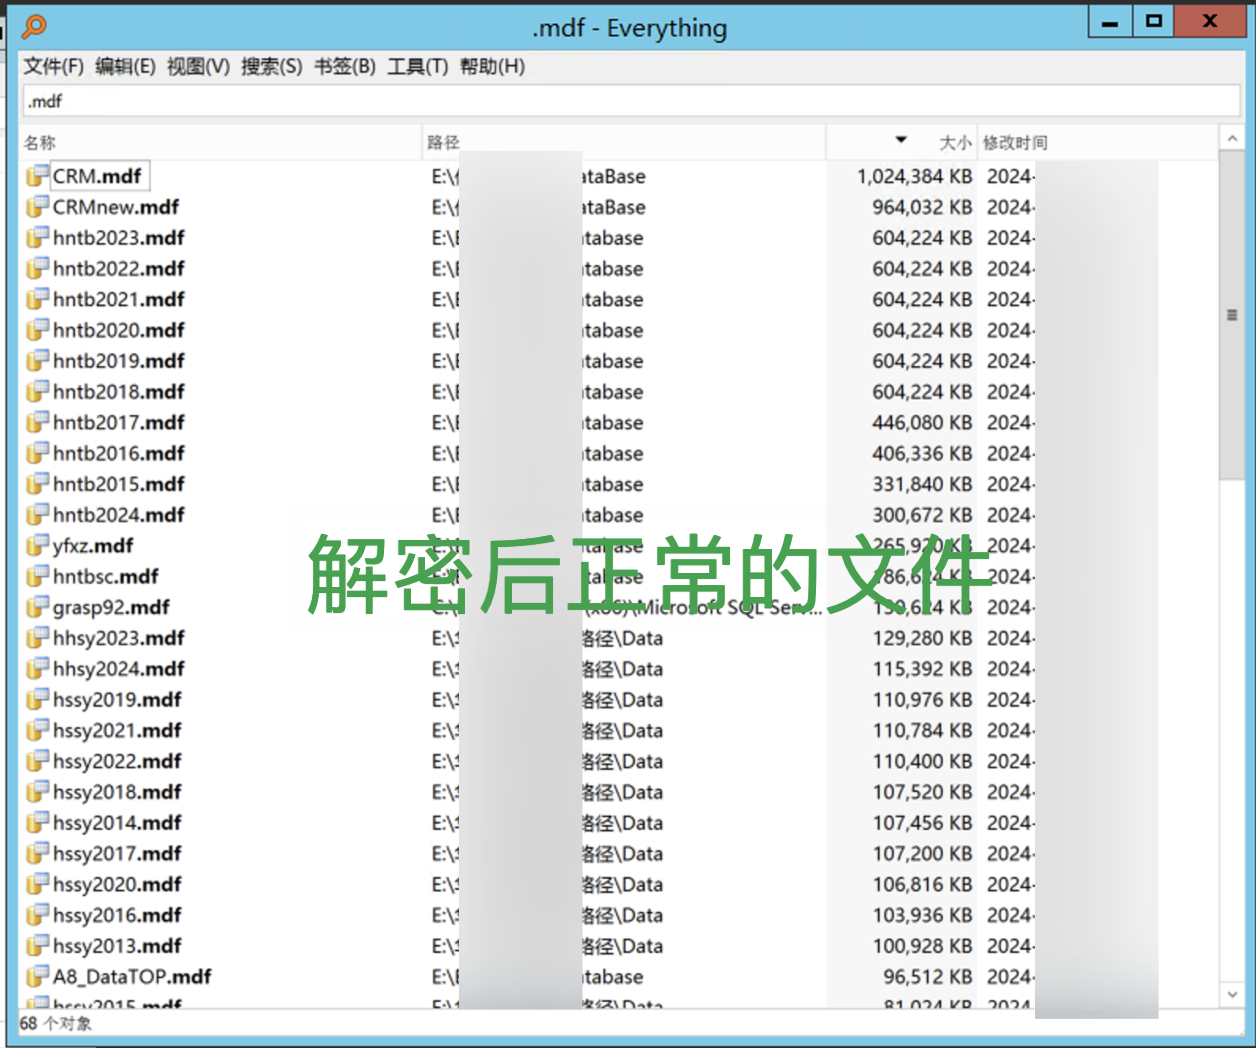Select the file name hssy2017.mdf
1256x1048 pixels.
click(117, 854)
